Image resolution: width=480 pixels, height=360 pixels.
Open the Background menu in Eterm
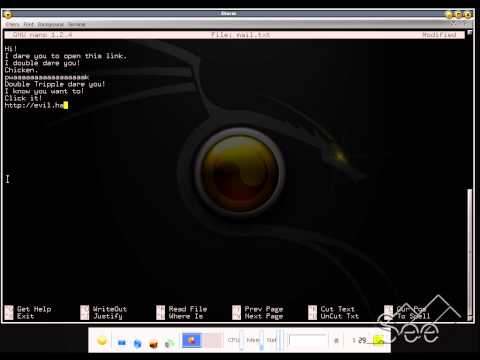pyautogui.click(x=50, y=25)
